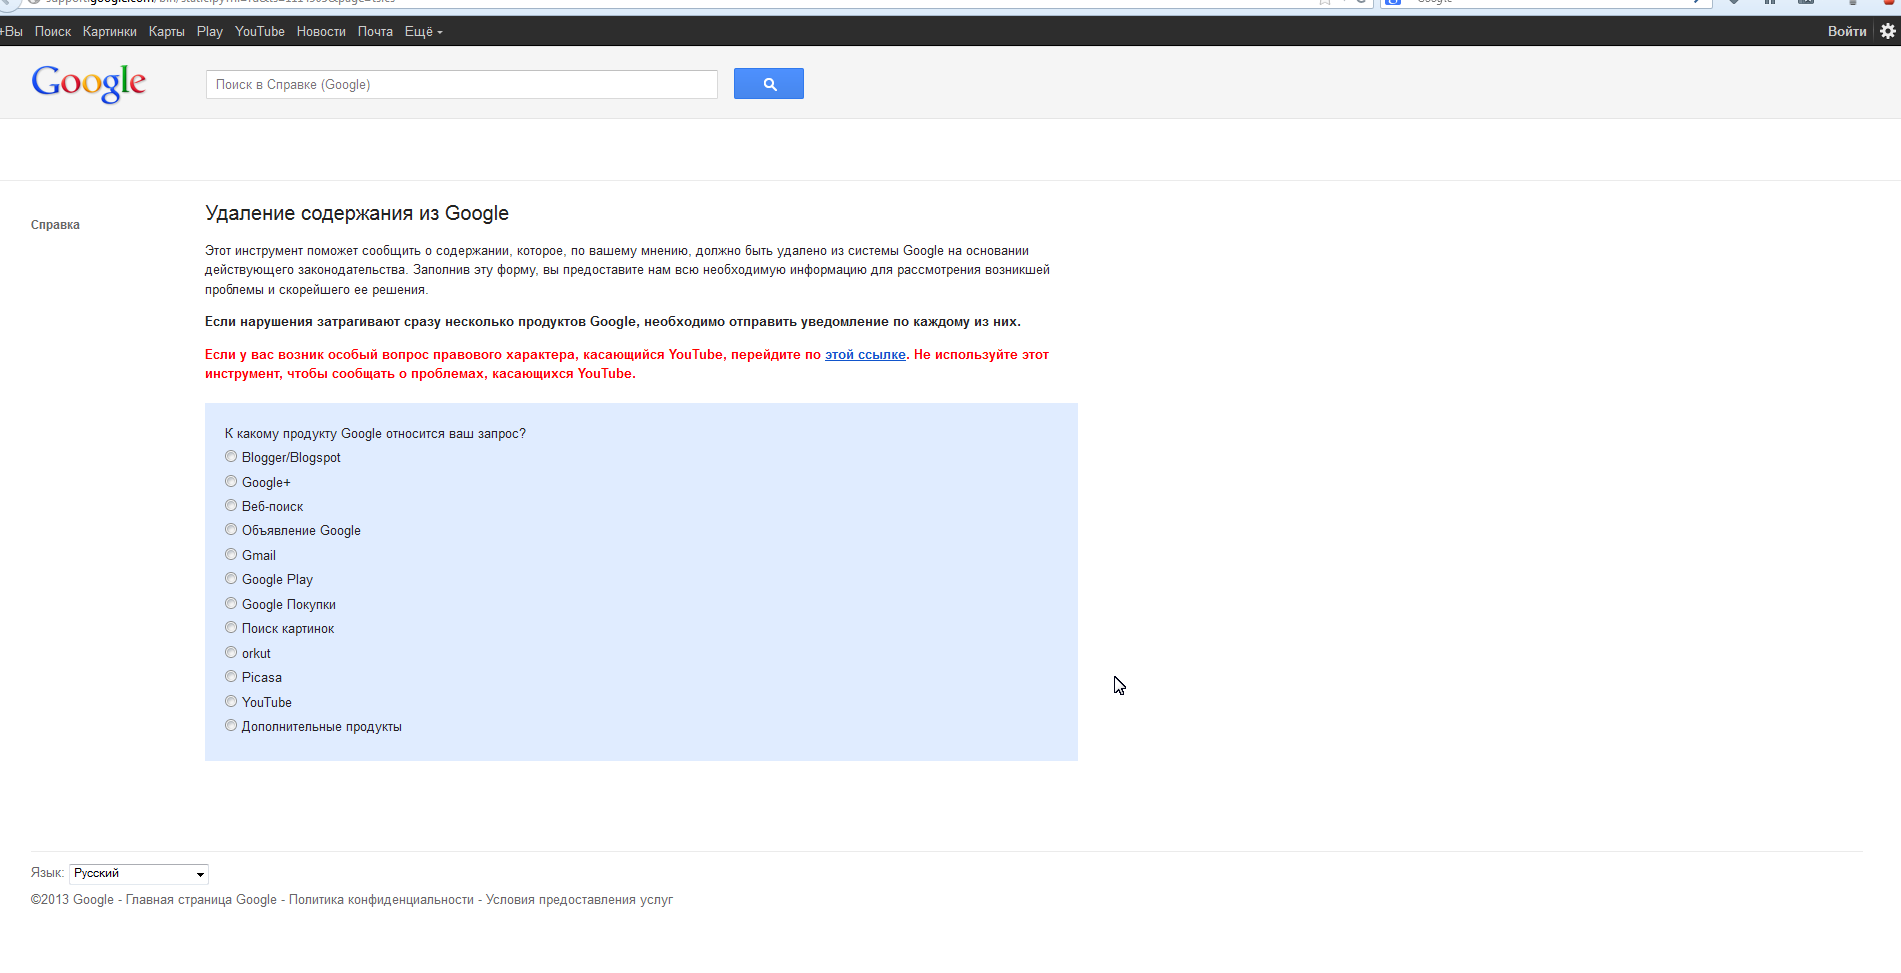The width and height of the screenshot is (1901, 973).
Task: Open Карты in the top bar
Action: point(167,32)
